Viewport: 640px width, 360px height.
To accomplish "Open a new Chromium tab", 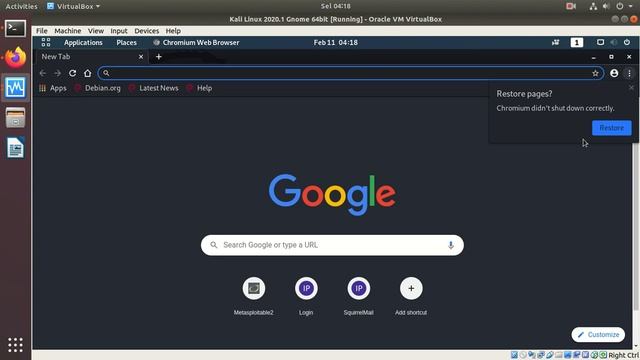I will click(159, 57).
